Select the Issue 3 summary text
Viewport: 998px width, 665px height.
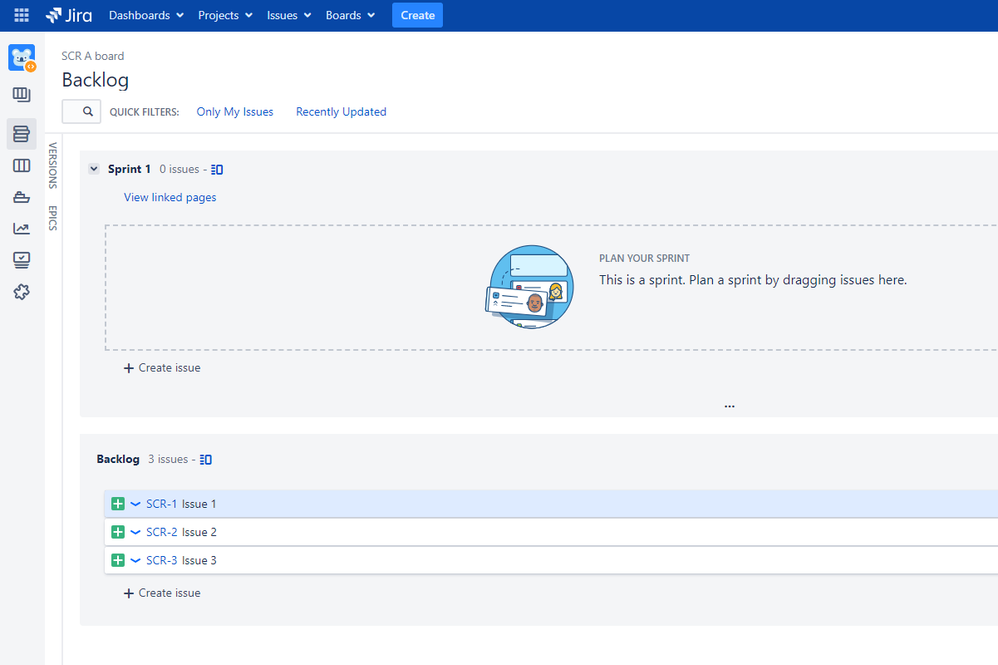tap(199, 560)
